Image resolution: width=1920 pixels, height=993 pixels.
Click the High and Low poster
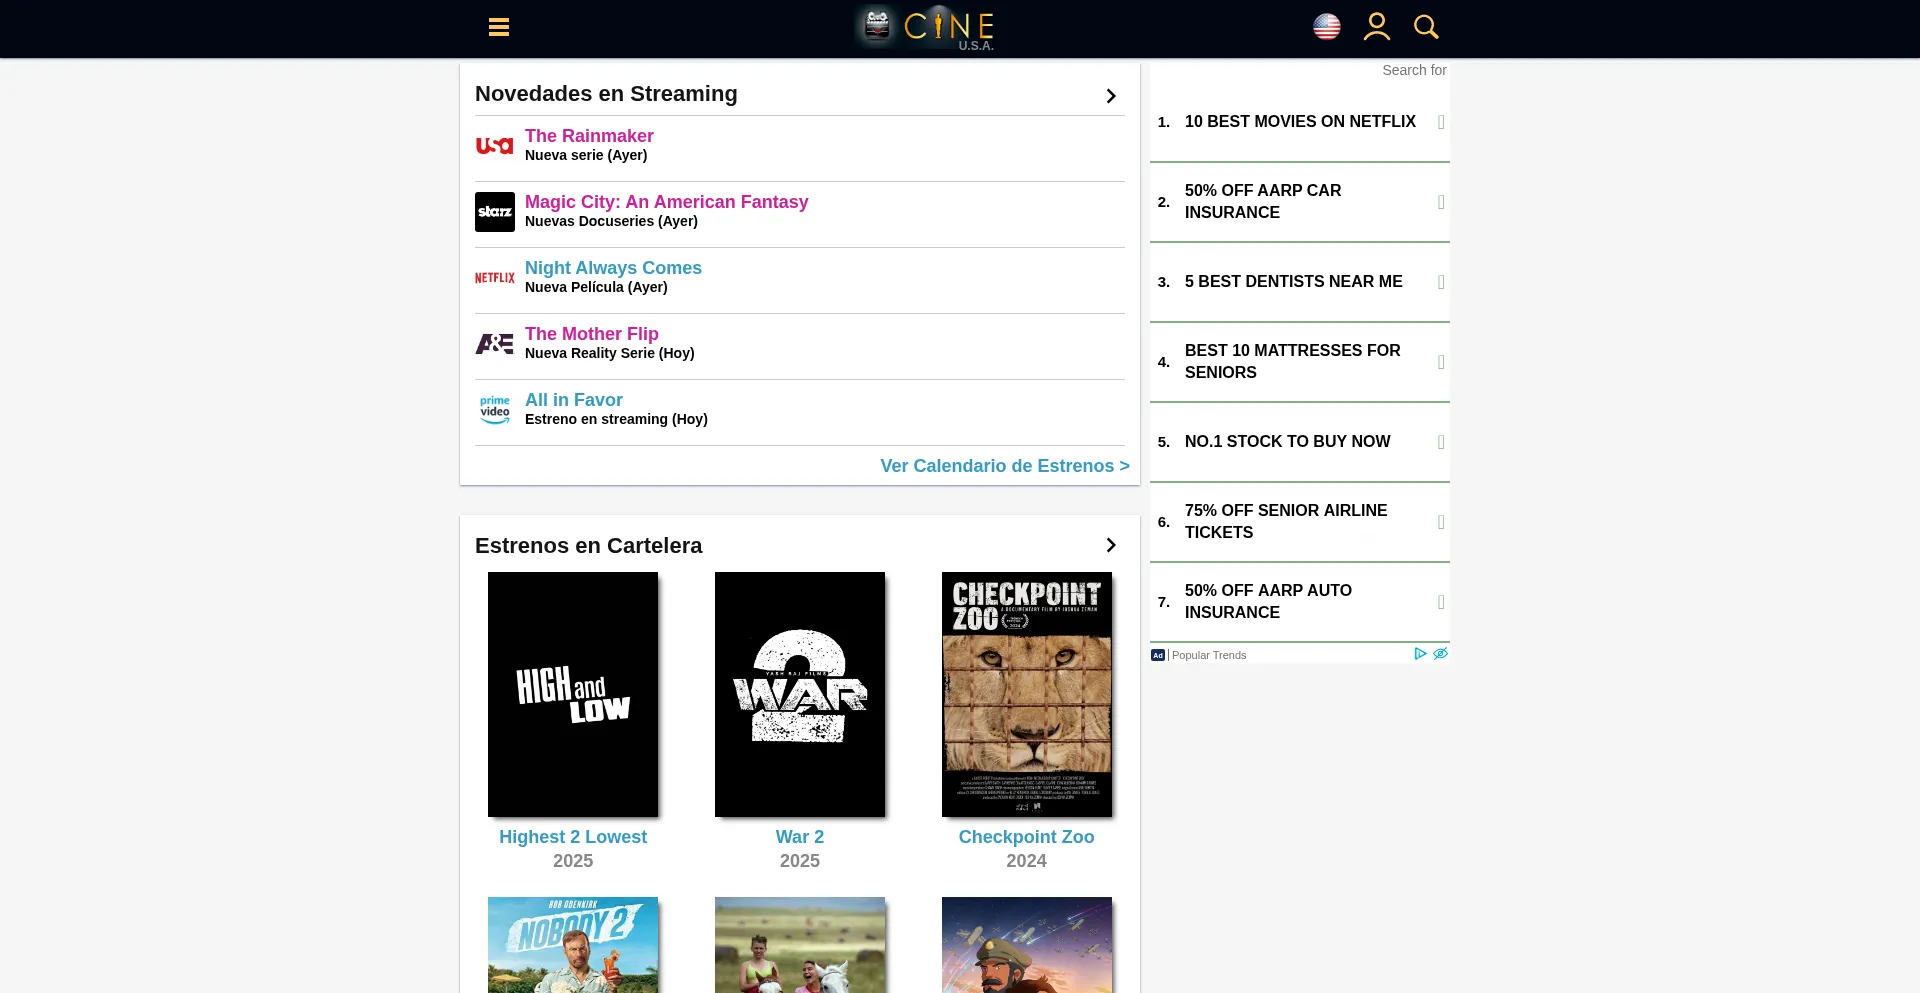pyautogui.click(x=573, y=694)
